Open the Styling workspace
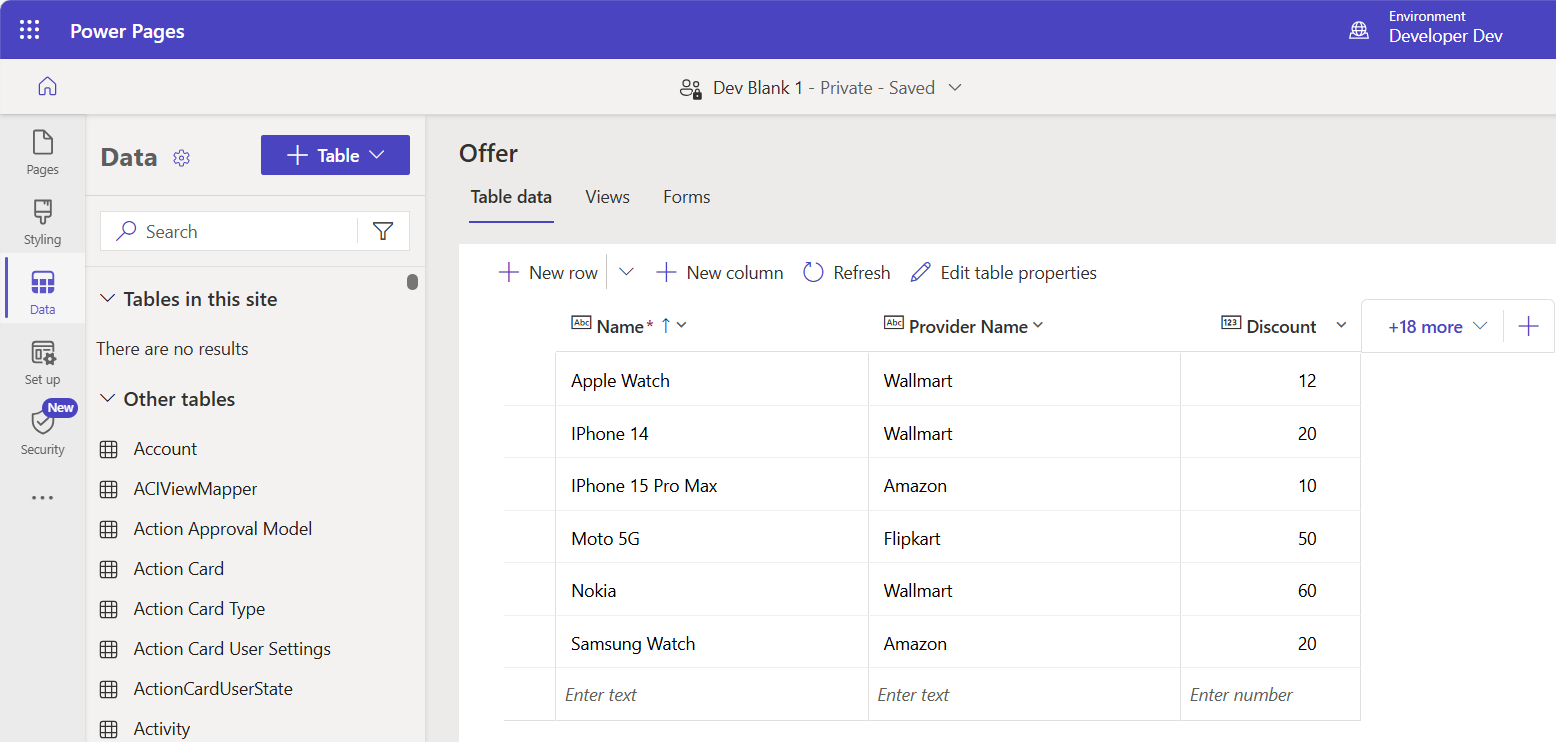 [x=42, y=222]
